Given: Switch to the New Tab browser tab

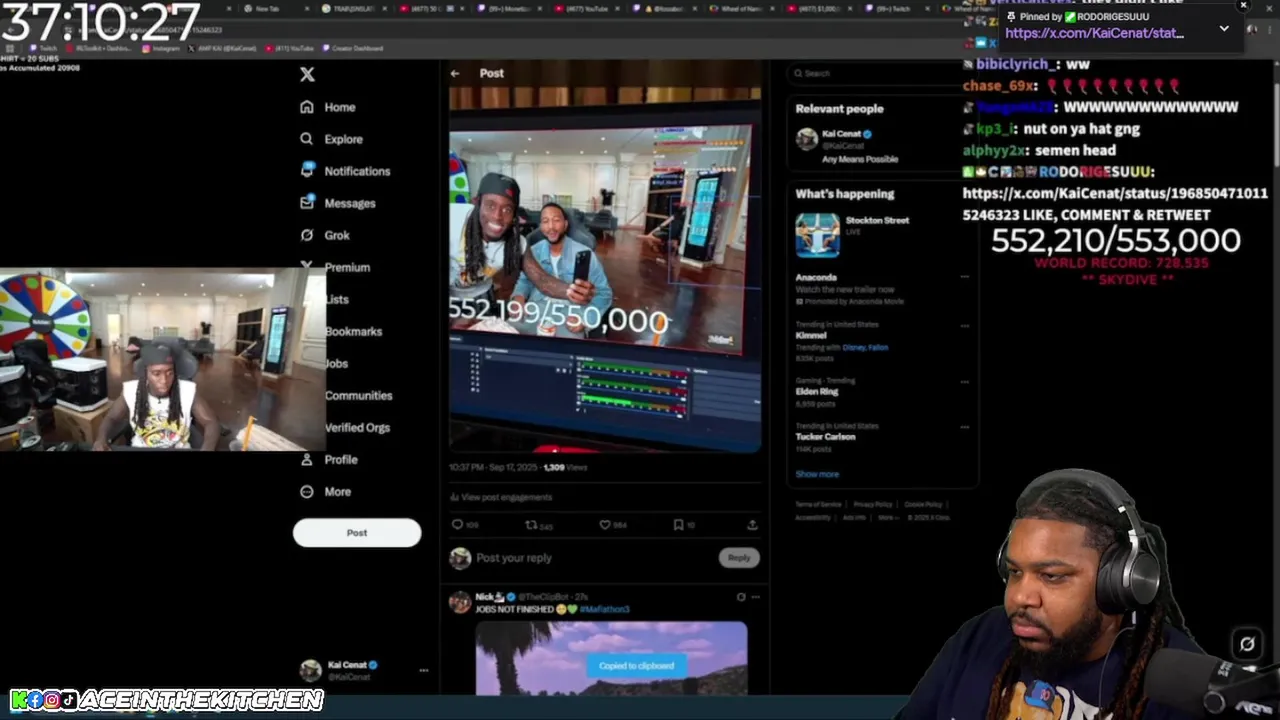Looking at the screenshot, I should tap(267, 9).
